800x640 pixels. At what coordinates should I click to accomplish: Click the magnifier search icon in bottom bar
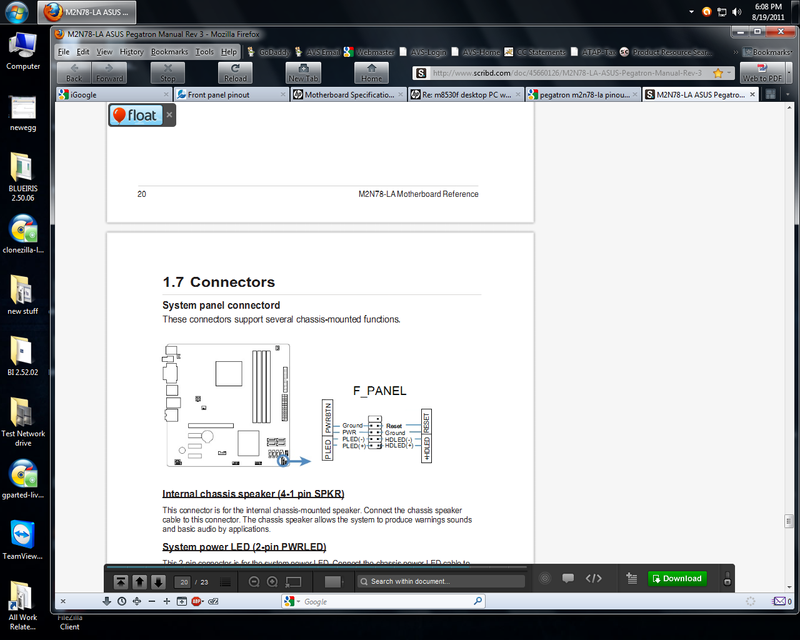tap(478, 601)
